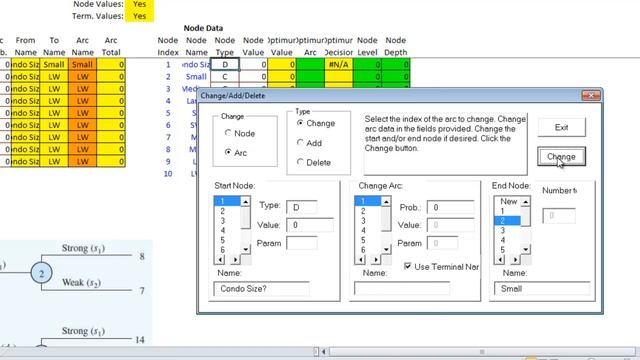Click the Start Node Value field
The height and width of the screenshot is (360, 640).
[310, 225]
